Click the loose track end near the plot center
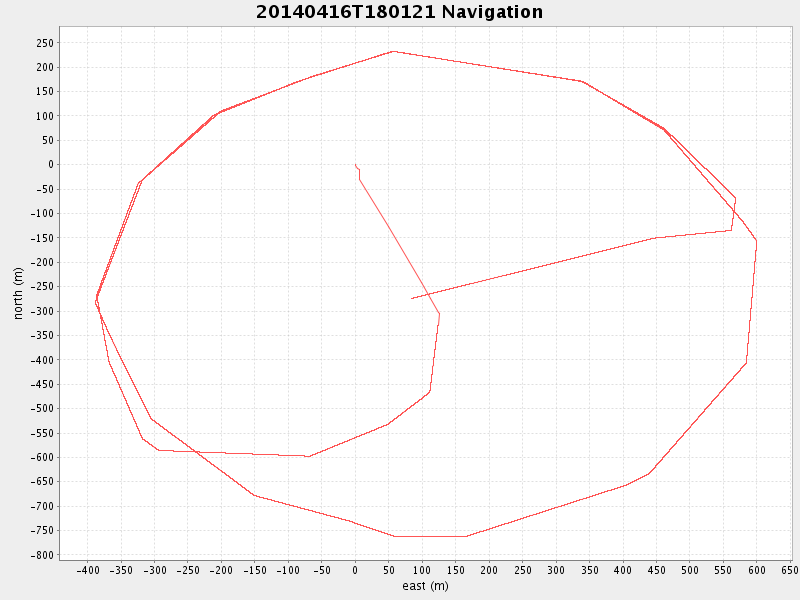Viewport: 800px width, 600px height. (411, 298)
